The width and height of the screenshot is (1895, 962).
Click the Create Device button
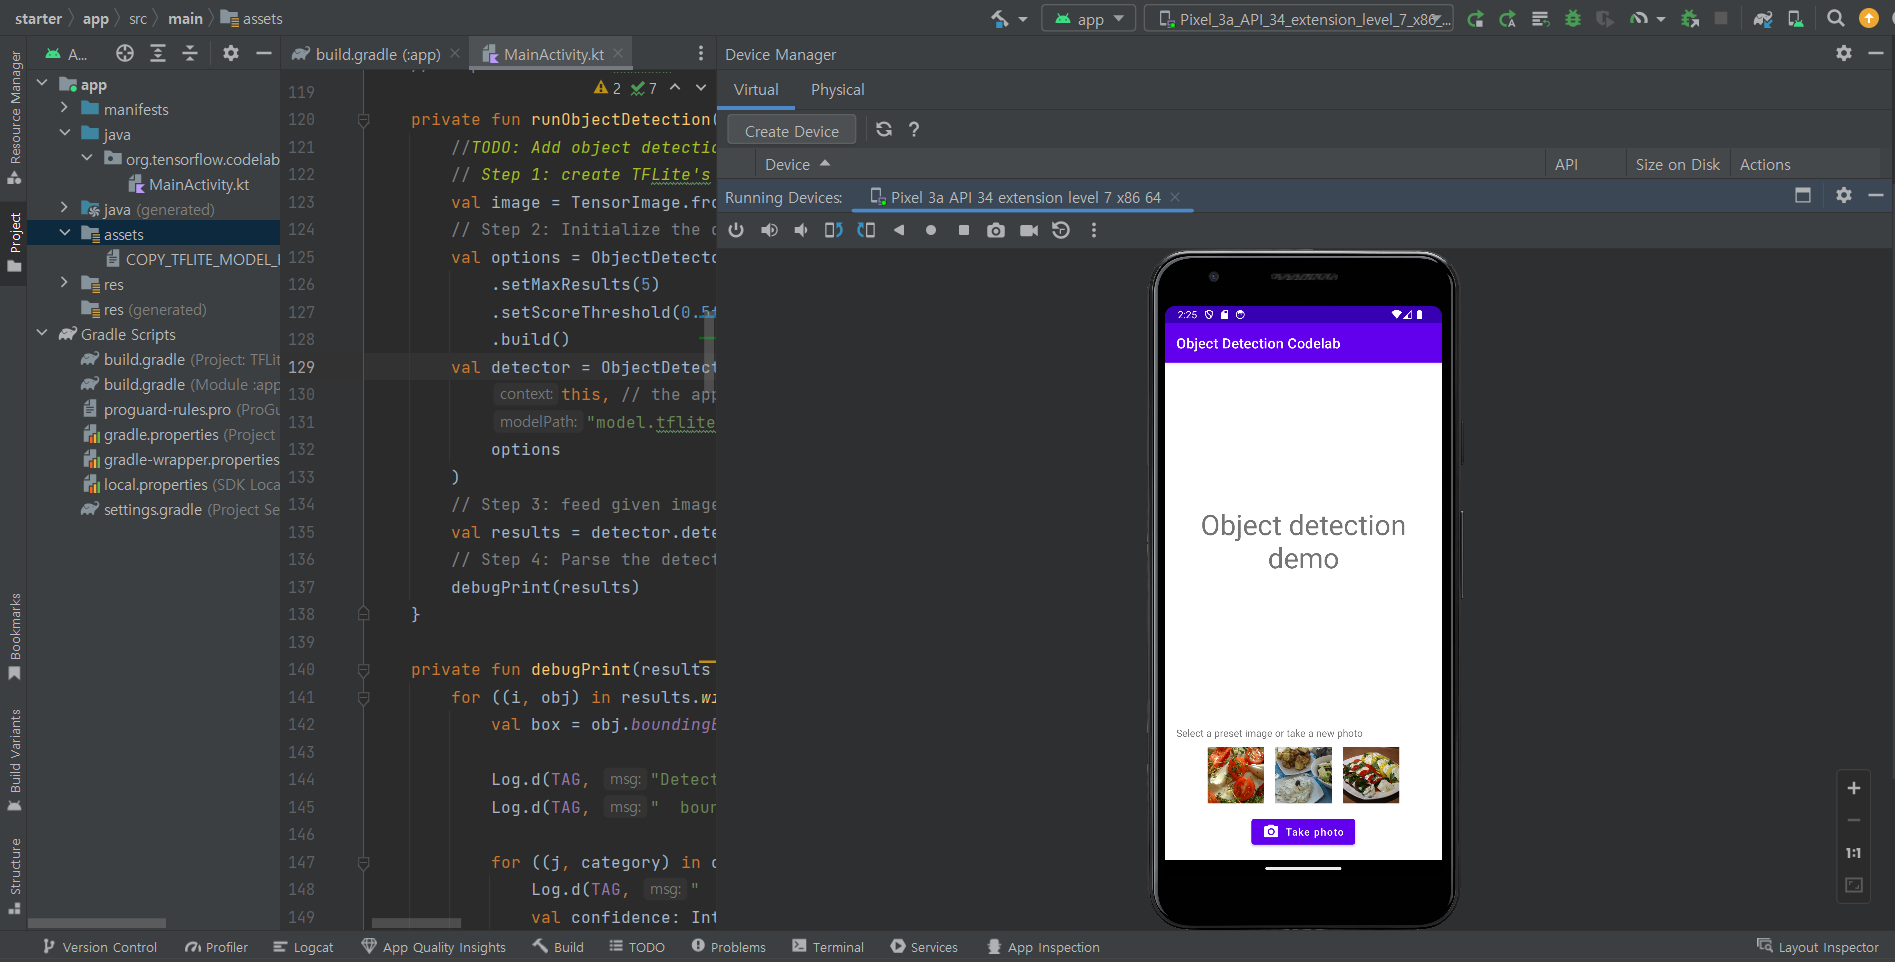792,131
